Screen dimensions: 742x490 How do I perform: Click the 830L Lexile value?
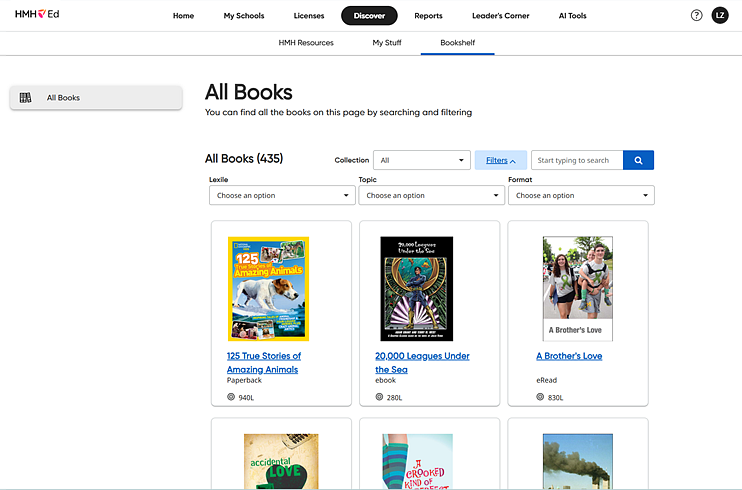556,398
